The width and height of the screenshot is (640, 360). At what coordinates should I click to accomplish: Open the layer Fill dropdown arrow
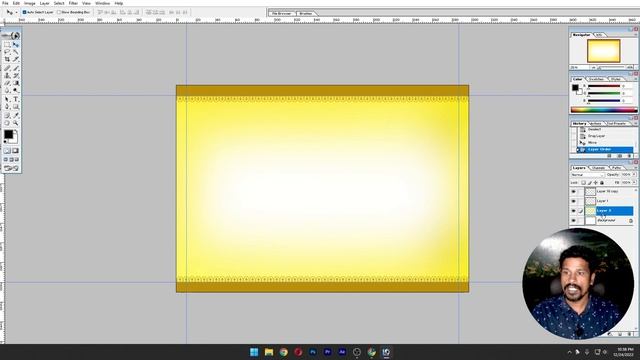tap(634, 183)
